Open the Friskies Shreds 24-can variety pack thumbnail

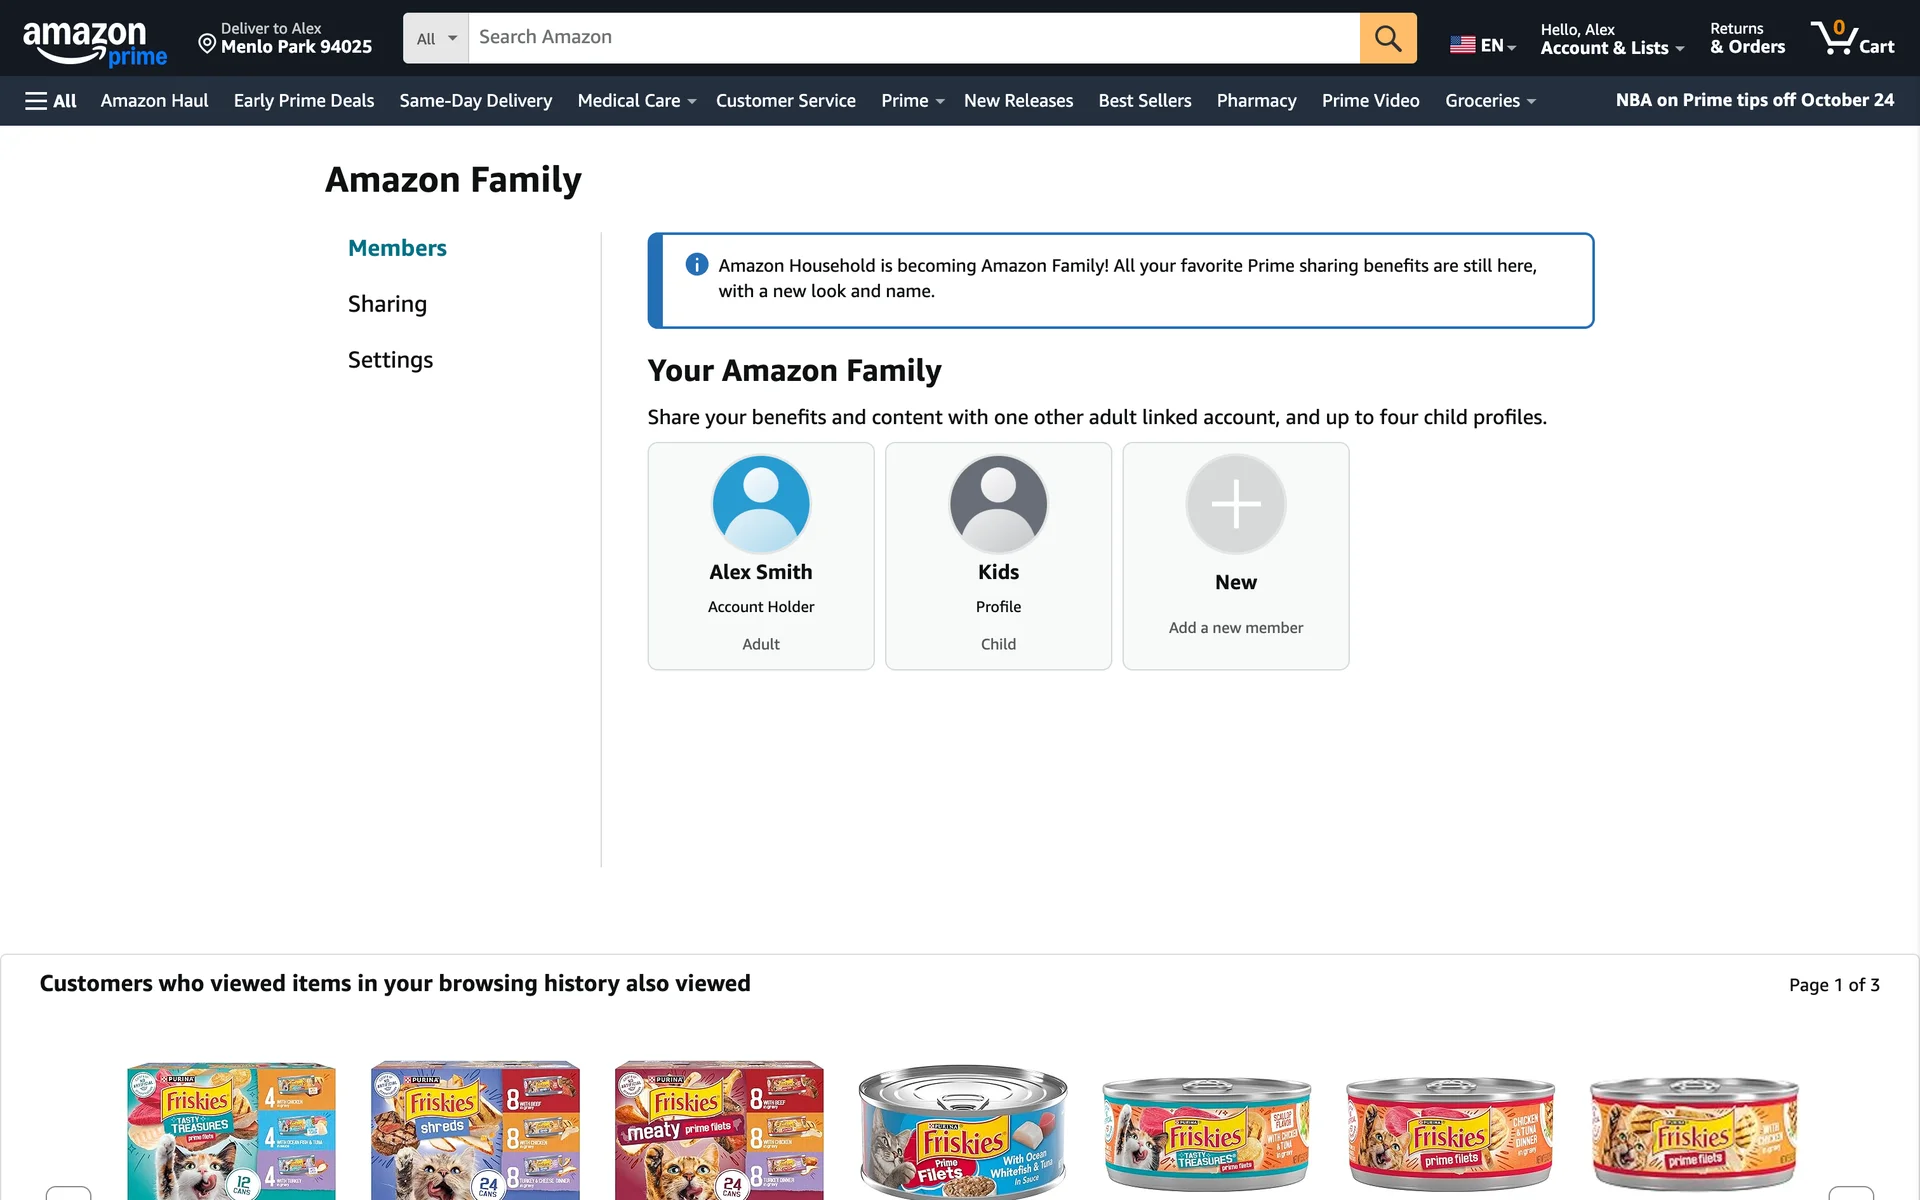pyautogui.click(x=475, y=1130)
